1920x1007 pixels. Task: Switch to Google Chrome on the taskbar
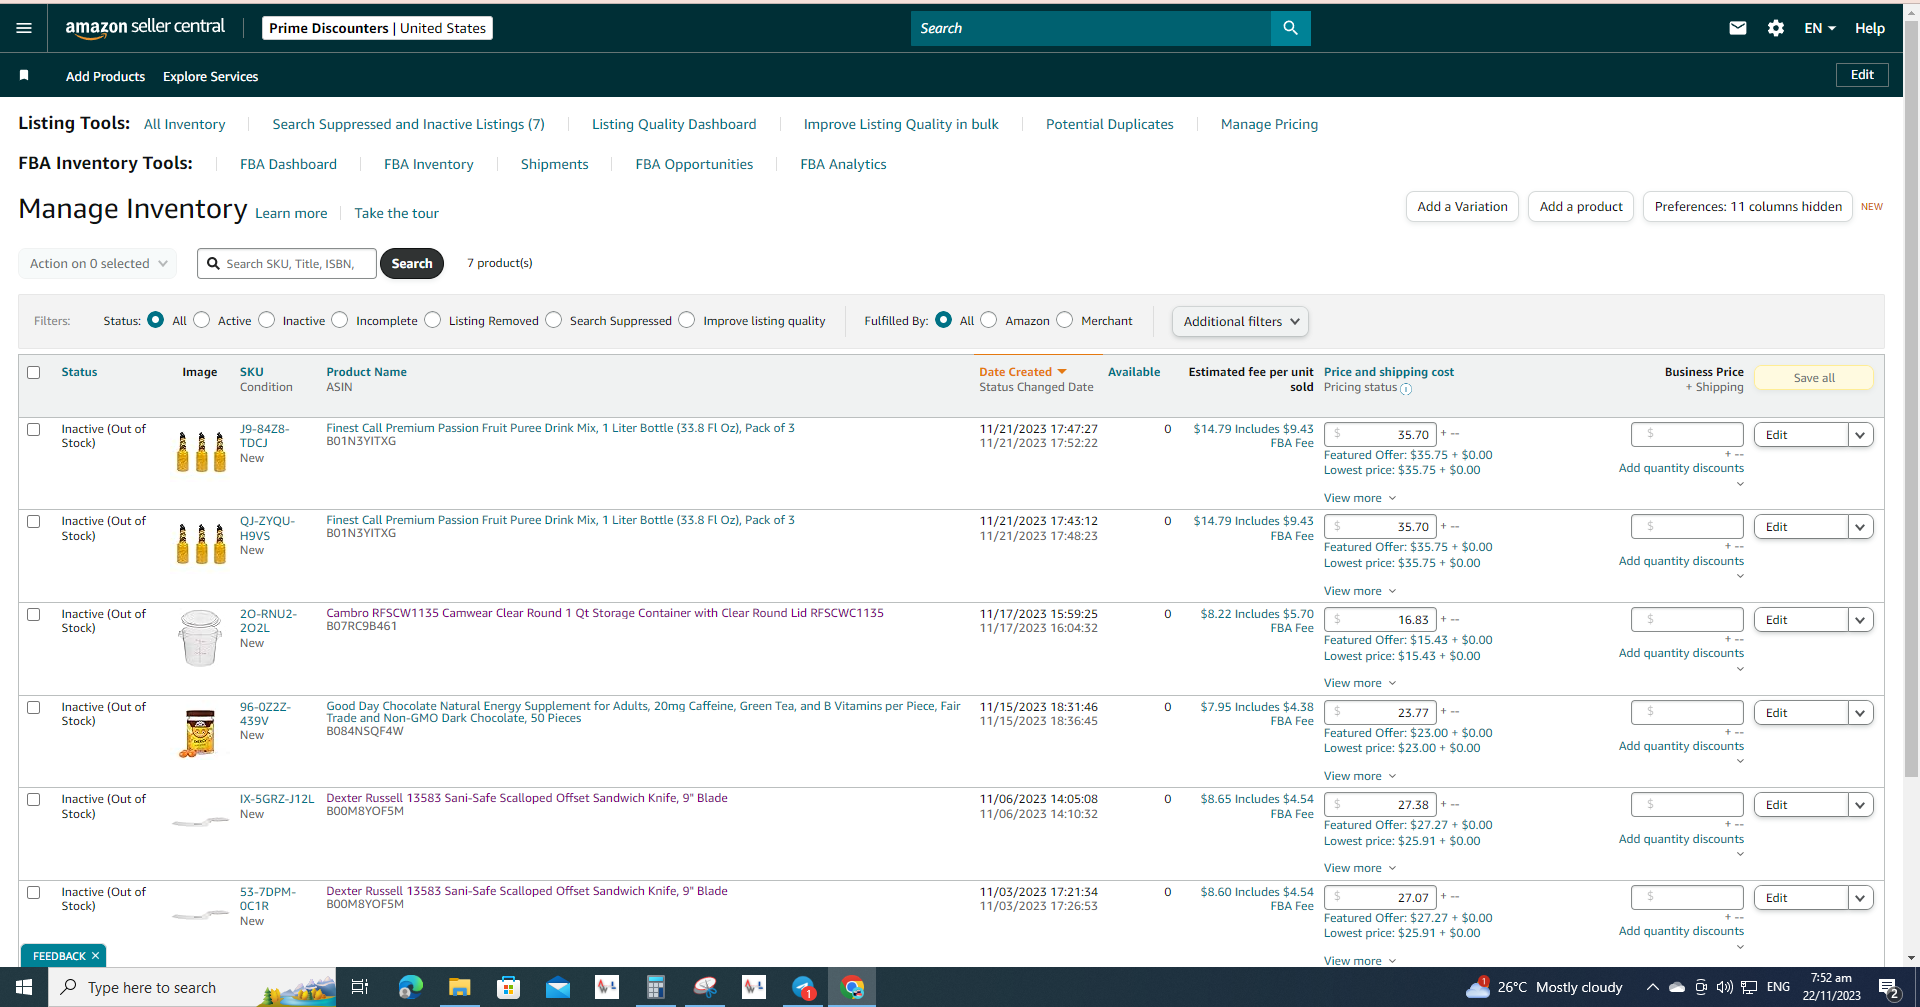(852, 987)
